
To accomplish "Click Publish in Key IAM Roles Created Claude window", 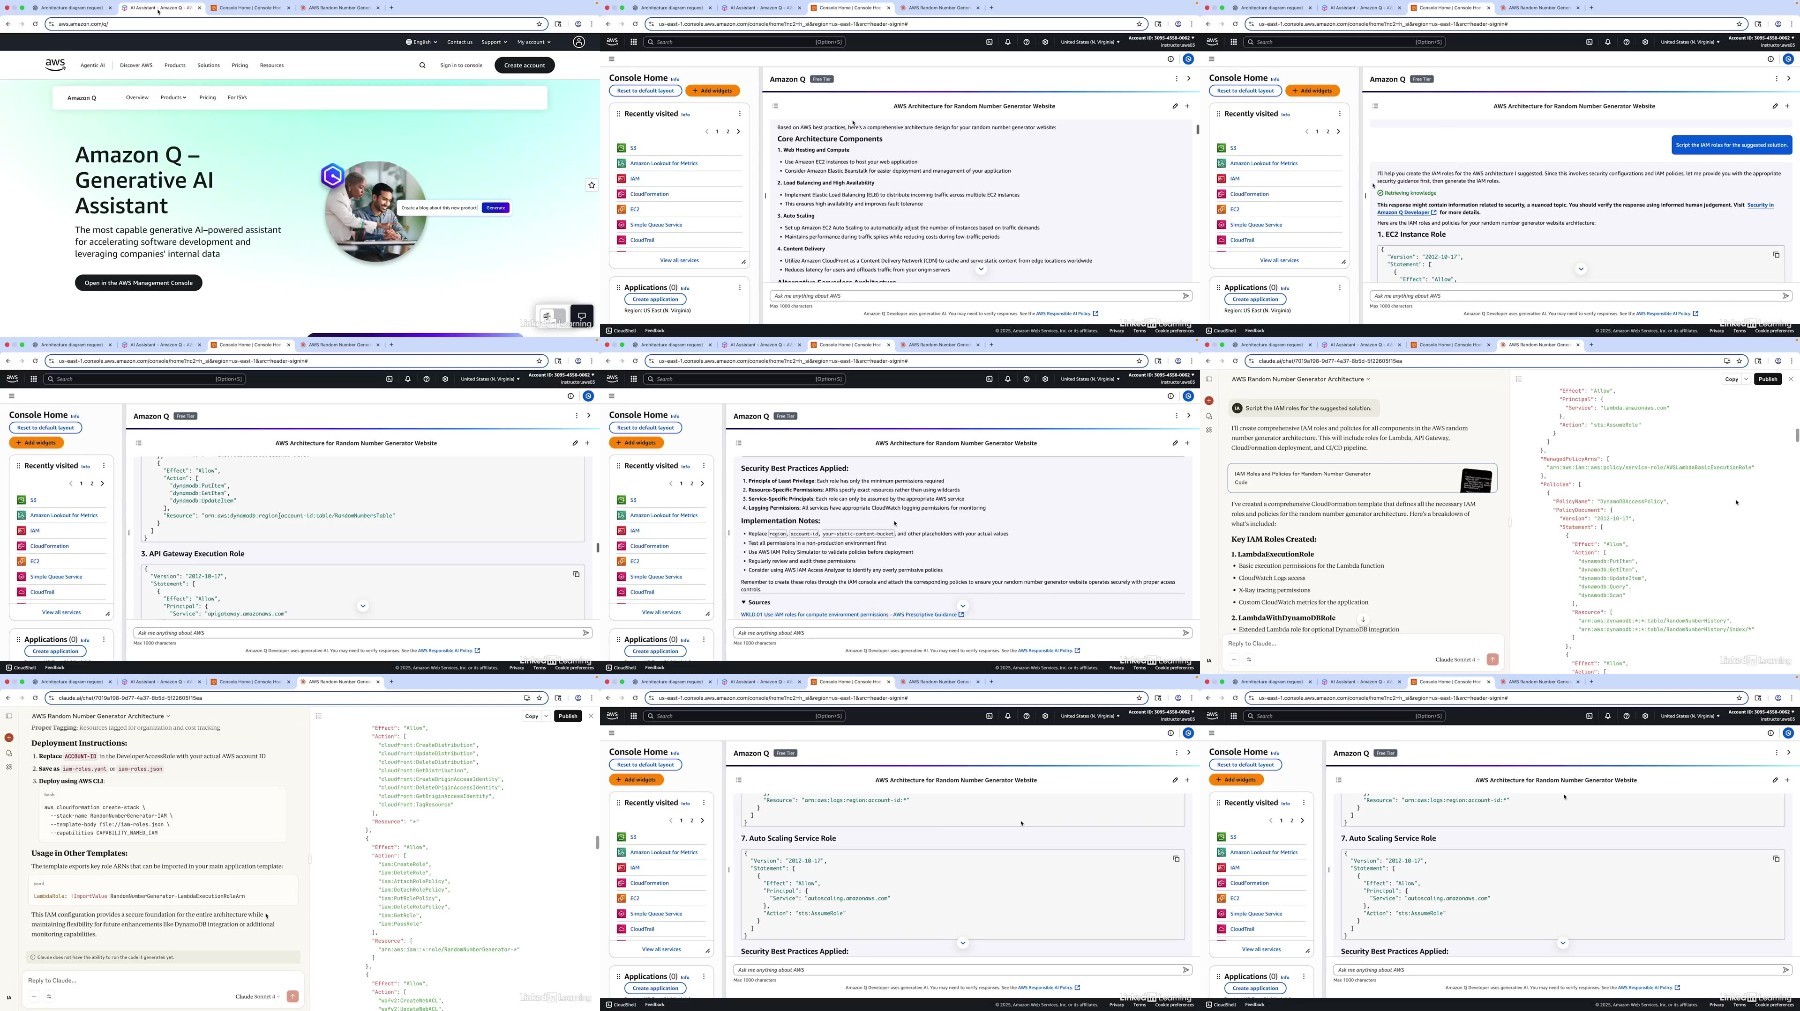I will coord(1768,379).
